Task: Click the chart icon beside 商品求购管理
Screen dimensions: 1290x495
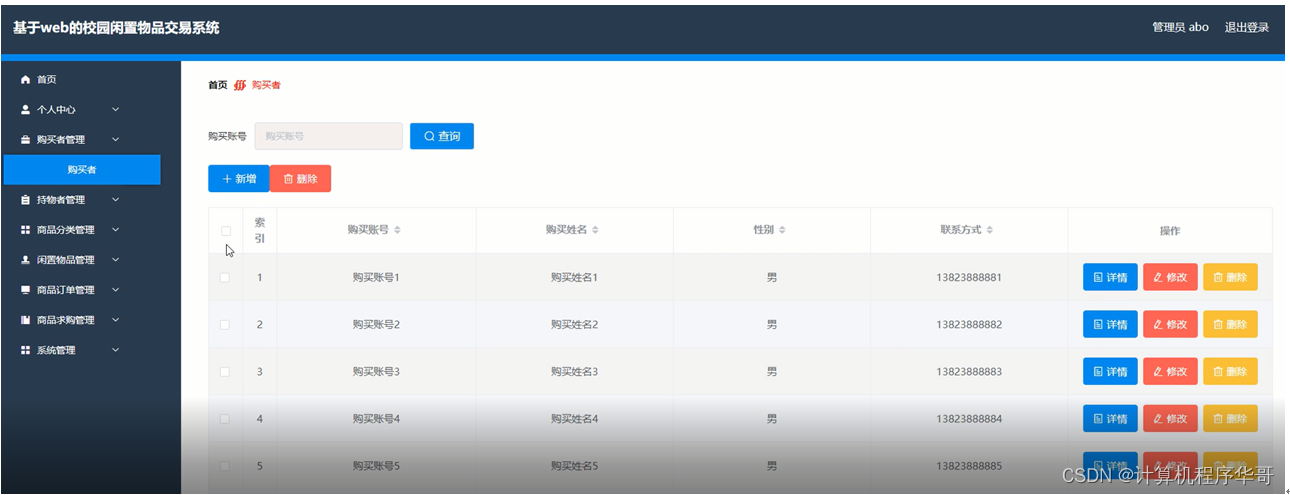Action: (x=26, y=320)
